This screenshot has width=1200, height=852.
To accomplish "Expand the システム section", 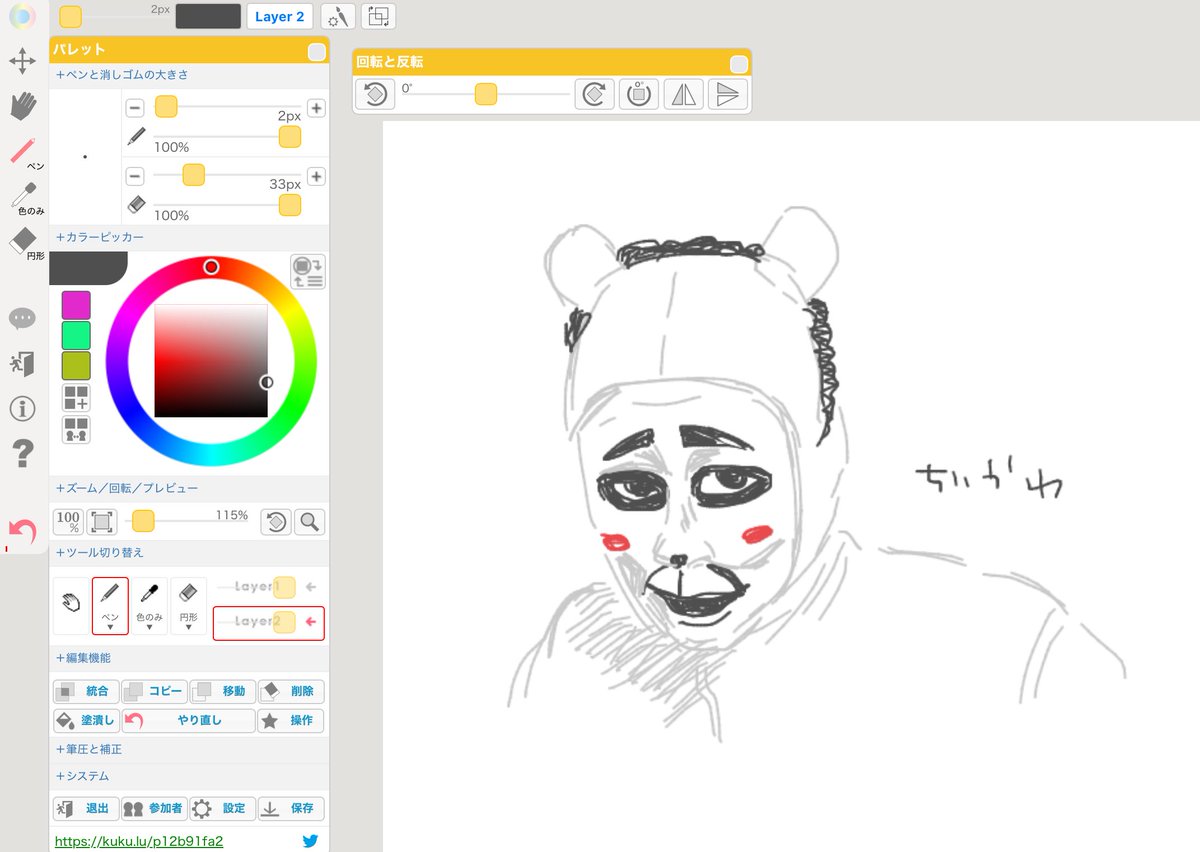I will 83,776.
